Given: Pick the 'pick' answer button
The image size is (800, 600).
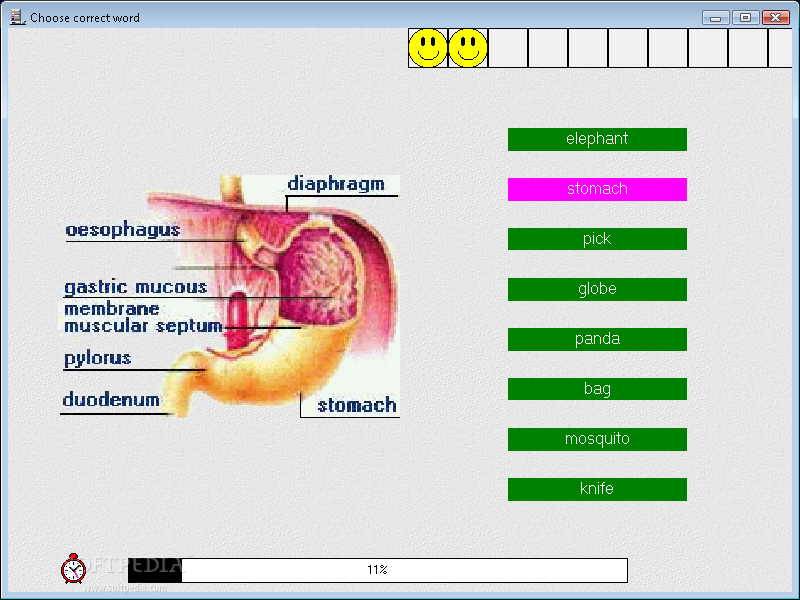Looking at the screenshot, I should click(597, 239).
